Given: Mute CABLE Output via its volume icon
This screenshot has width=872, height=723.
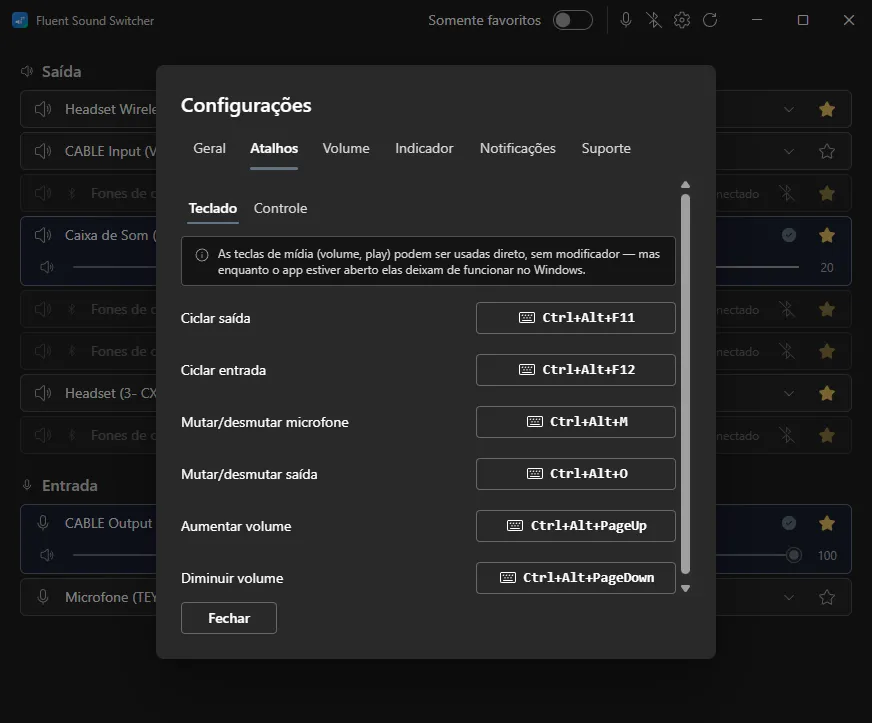Looking at the screenshot, I should pos(47,555).
